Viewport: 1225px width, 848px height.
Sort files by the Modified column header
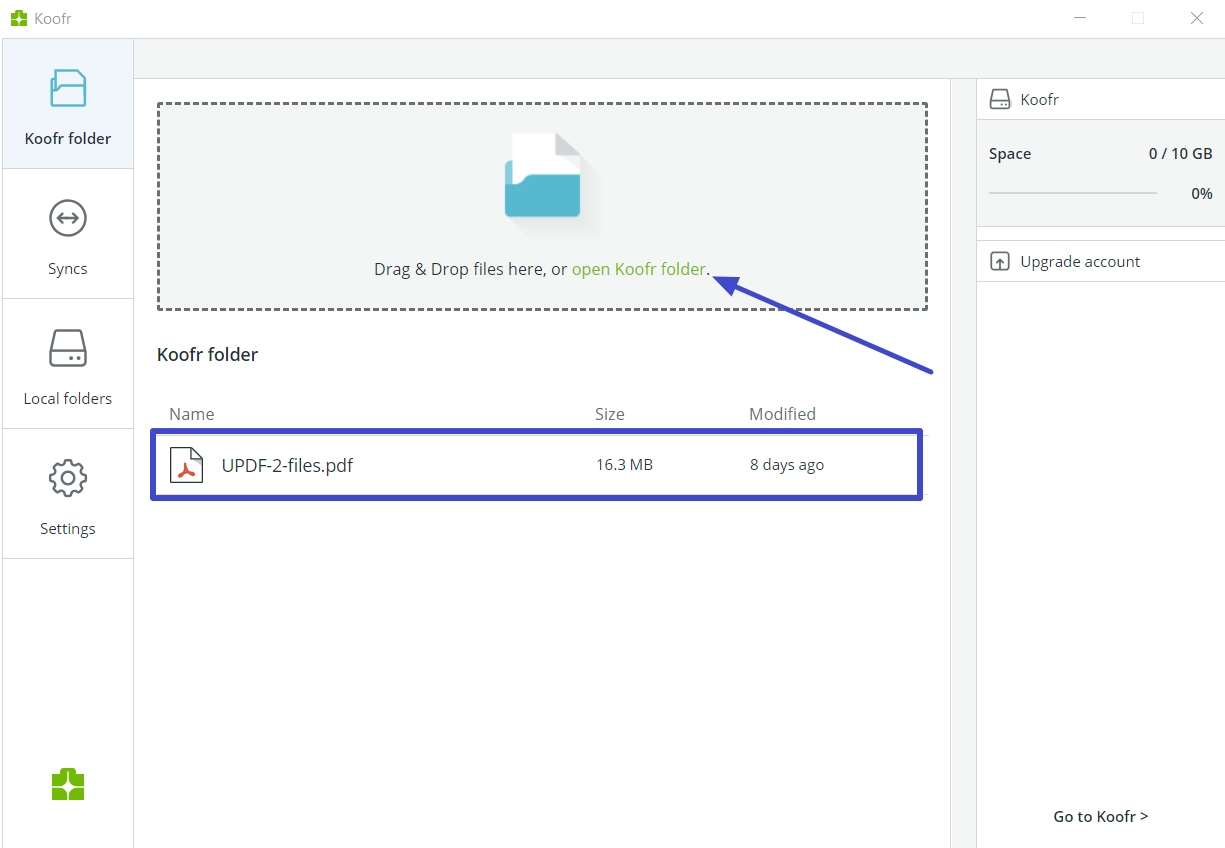tap(782, 414)
